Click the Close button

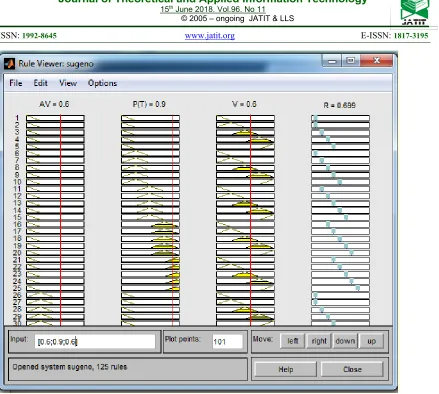352,369
